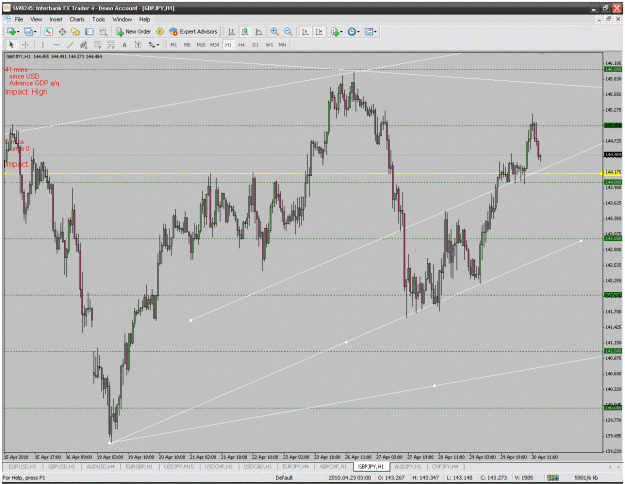The image size is (625, 484).
Task: Toggle the Terminal window icon
Action: [89, 31]
